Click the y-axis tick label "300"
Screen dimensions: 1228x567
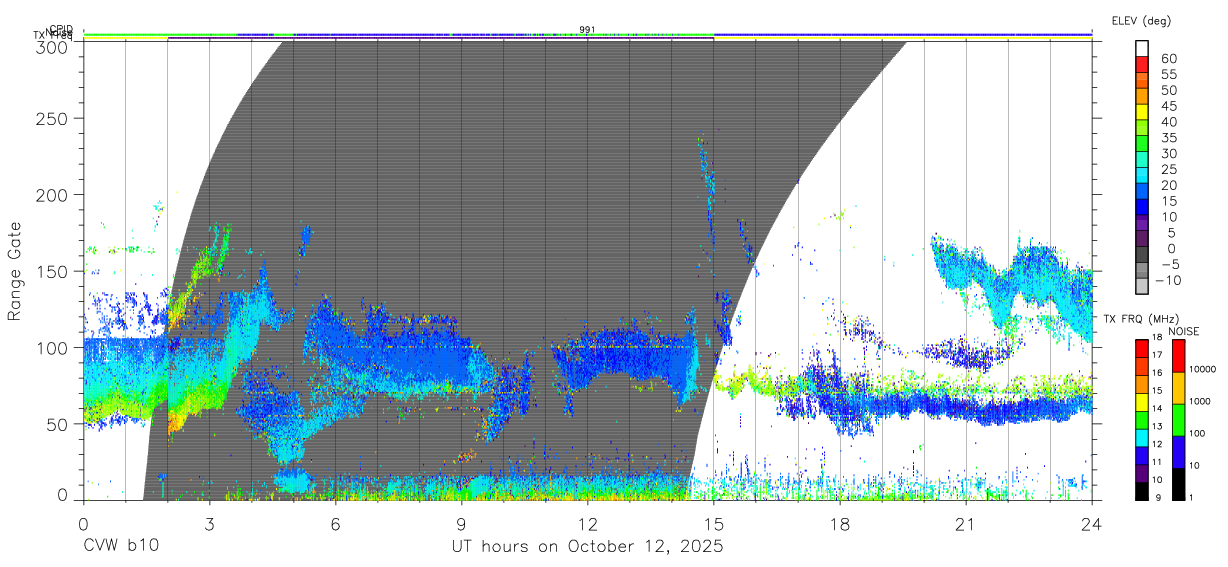pyautogui.click(x=53, y=46)
